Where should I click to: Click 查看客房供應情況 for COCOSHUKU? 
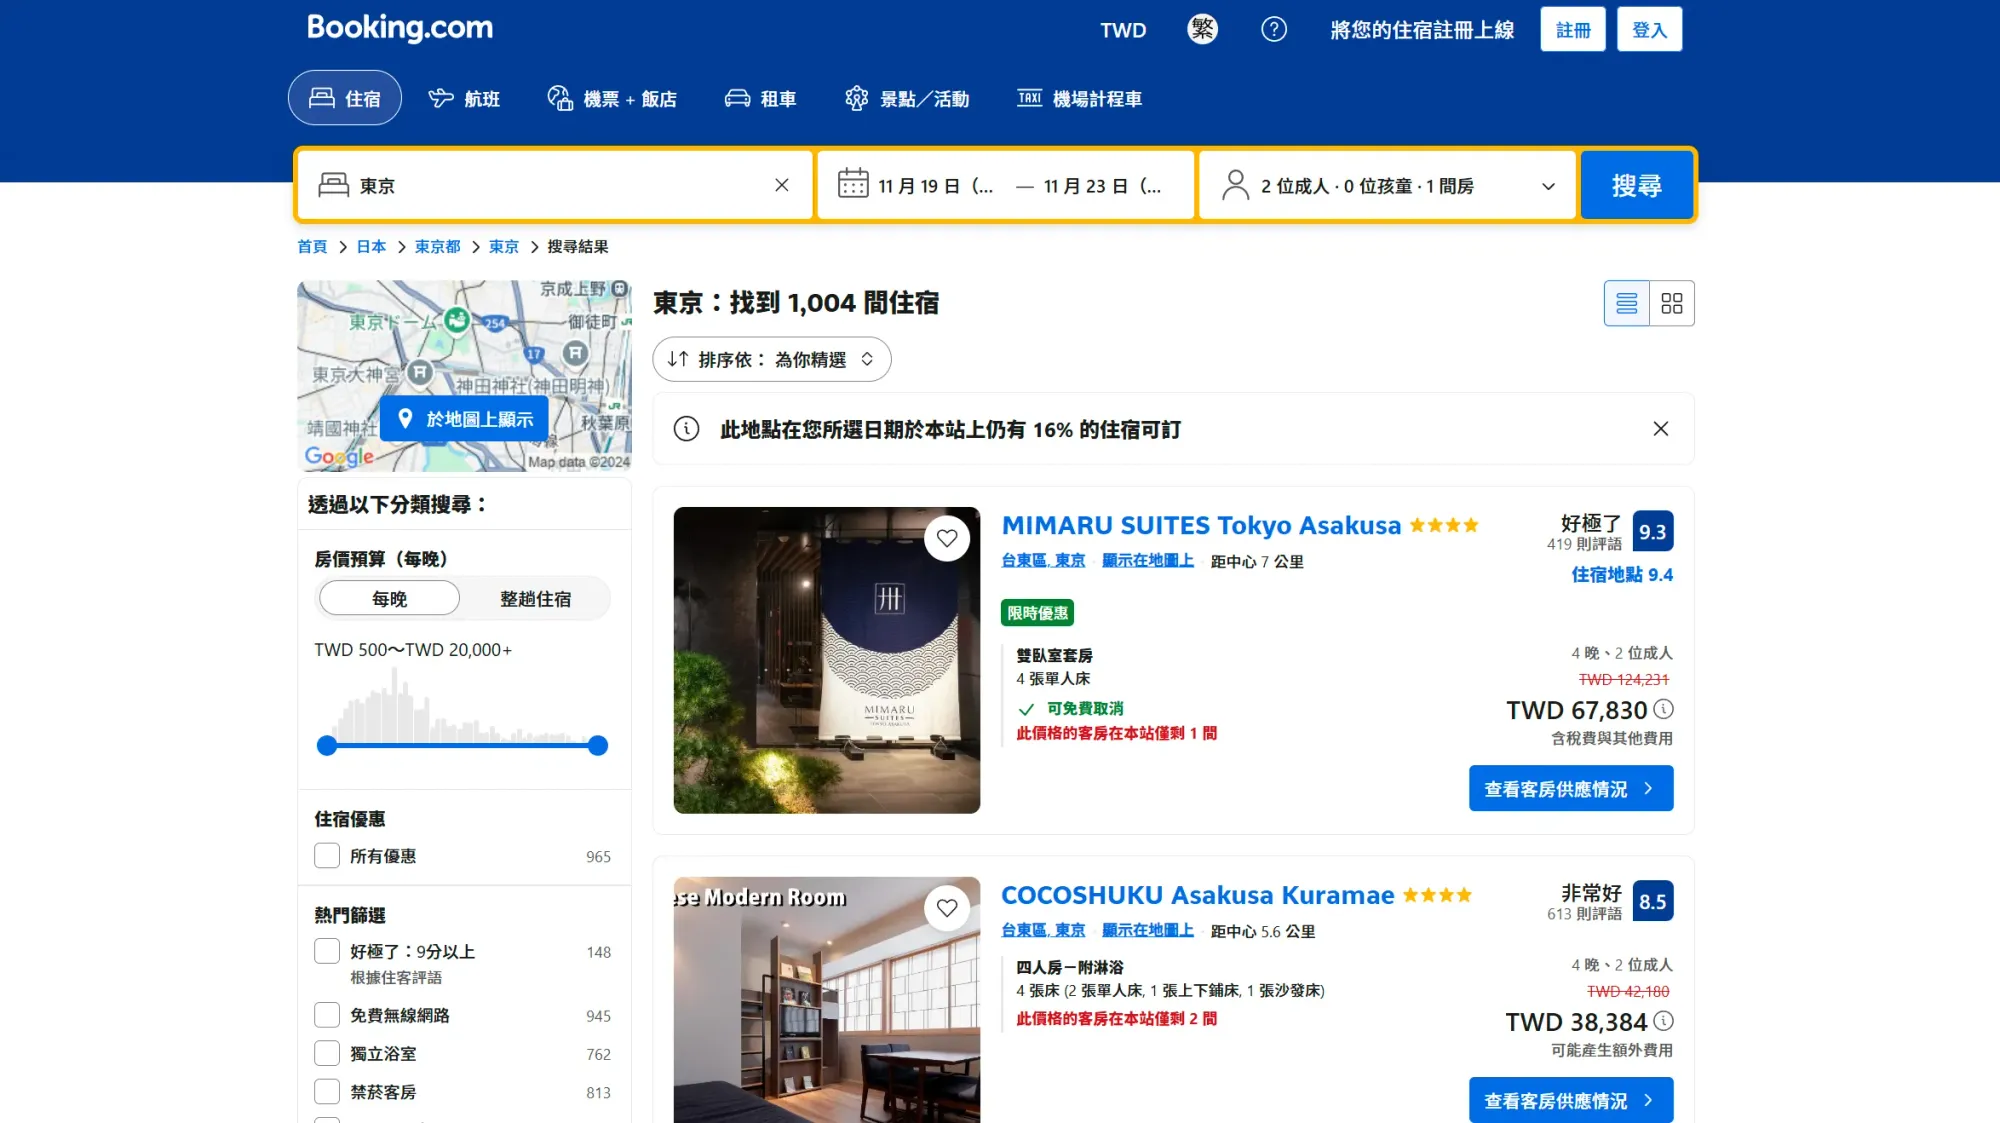(1570, 1100)
